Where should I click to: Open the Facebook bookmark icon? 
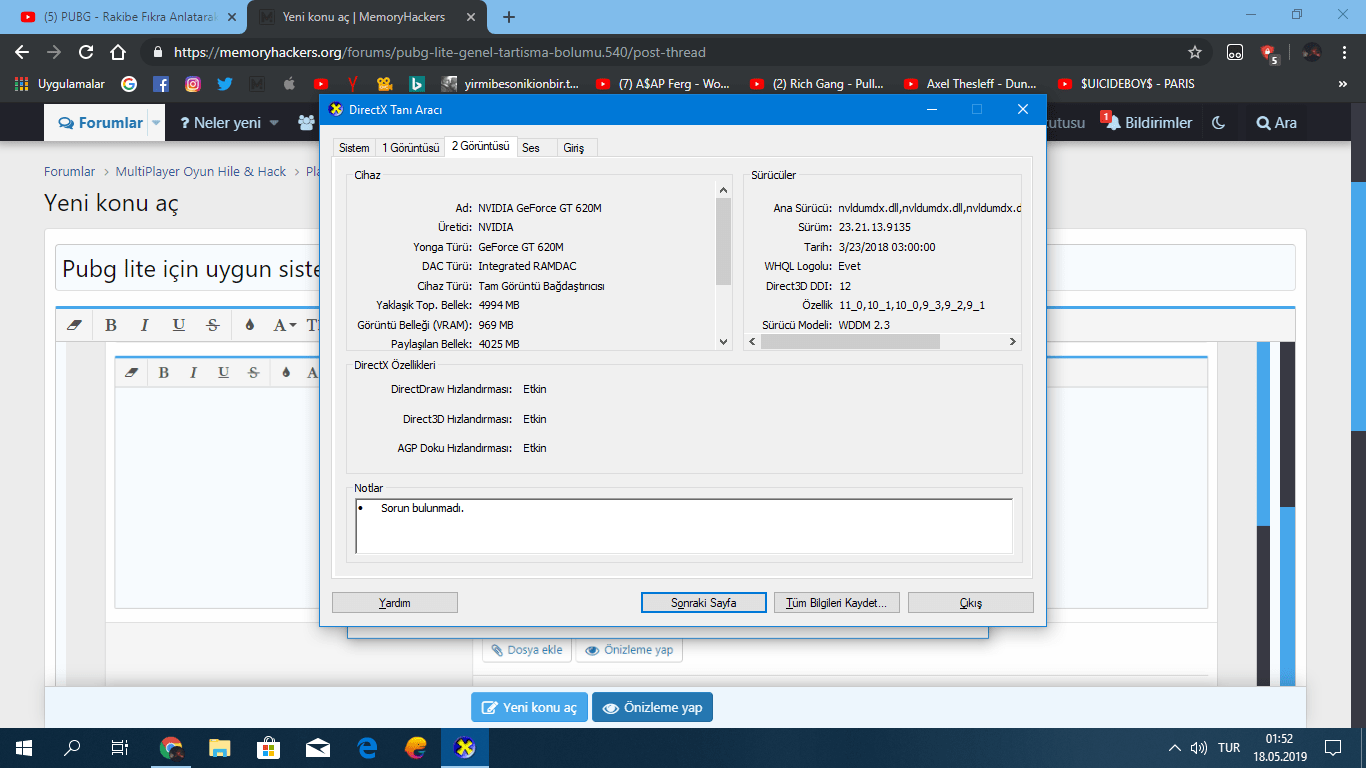pos(161,84)
